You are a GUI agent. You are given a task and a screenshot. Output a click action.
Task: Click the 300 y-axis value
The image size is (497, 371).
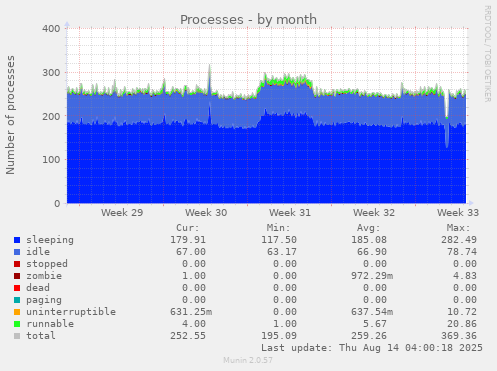(x=51, y=73)
